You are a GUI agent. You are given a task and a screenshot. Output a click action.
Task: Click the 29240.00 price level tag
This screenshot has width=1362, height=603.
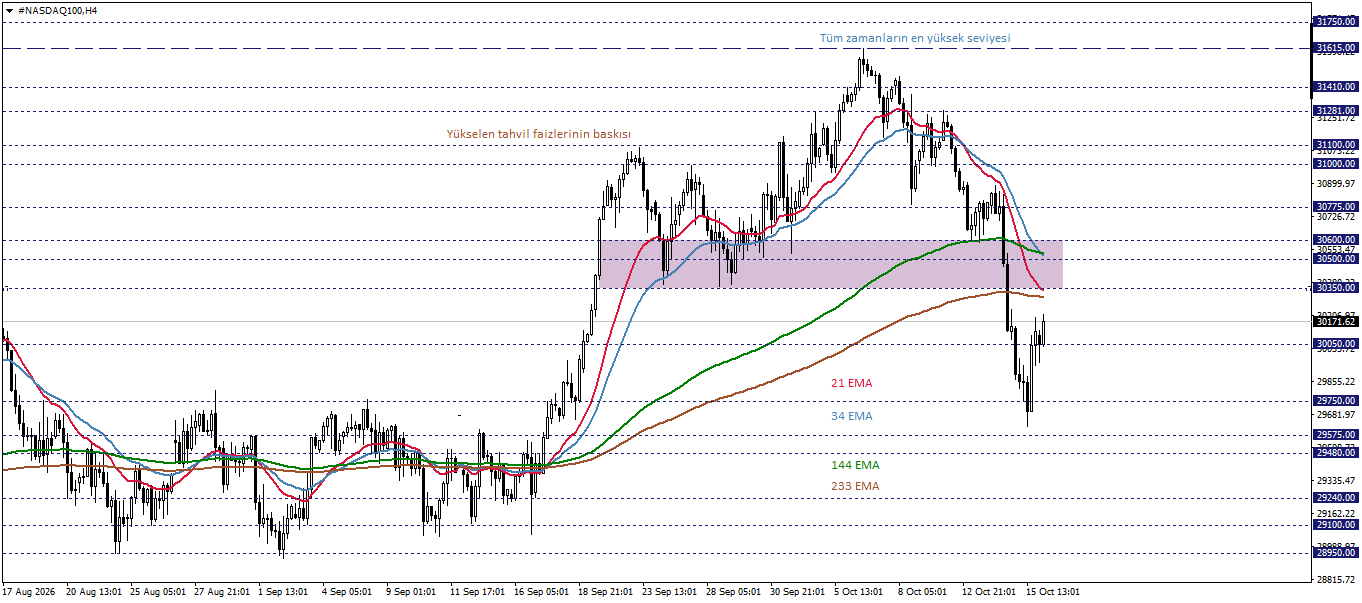1335,498
